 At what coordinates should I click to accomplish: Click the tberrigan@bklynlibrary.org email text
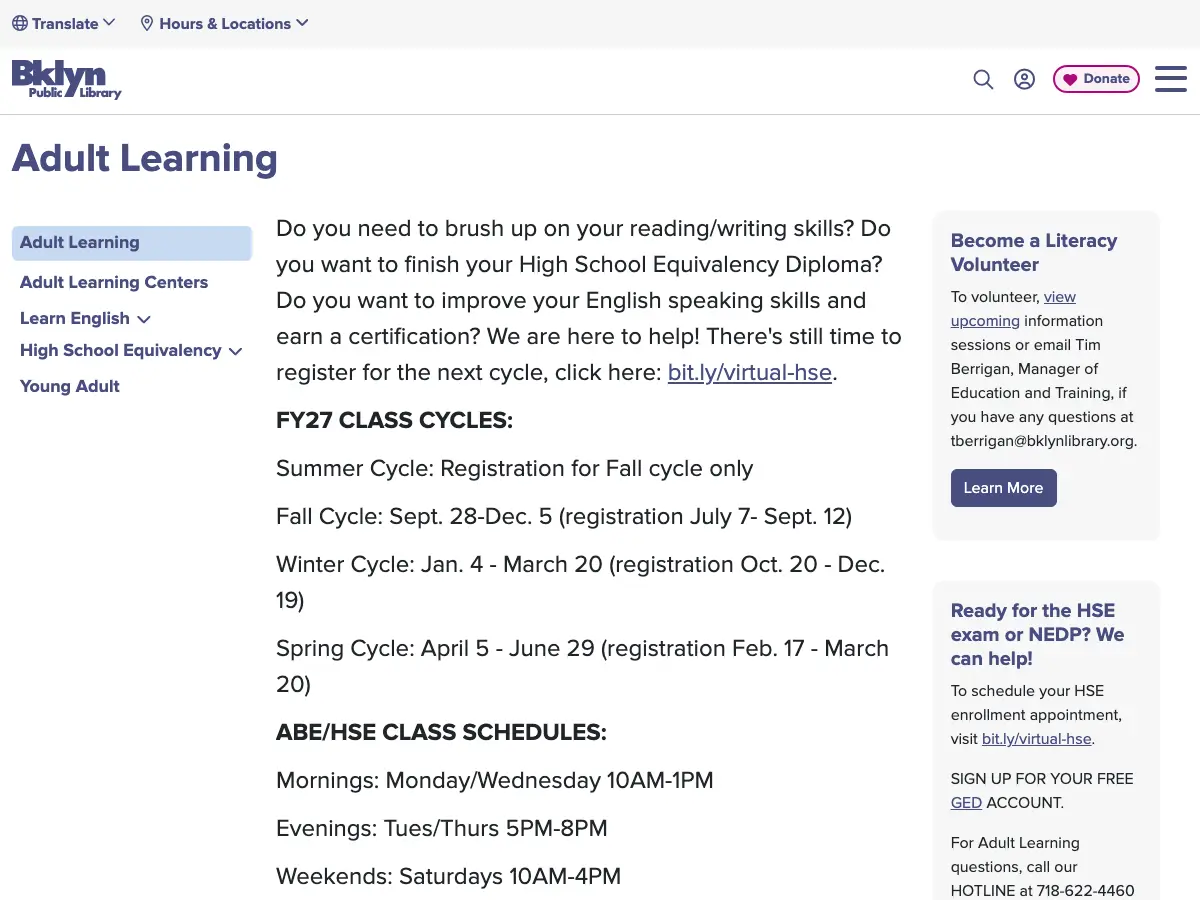tap(1042, 441)
